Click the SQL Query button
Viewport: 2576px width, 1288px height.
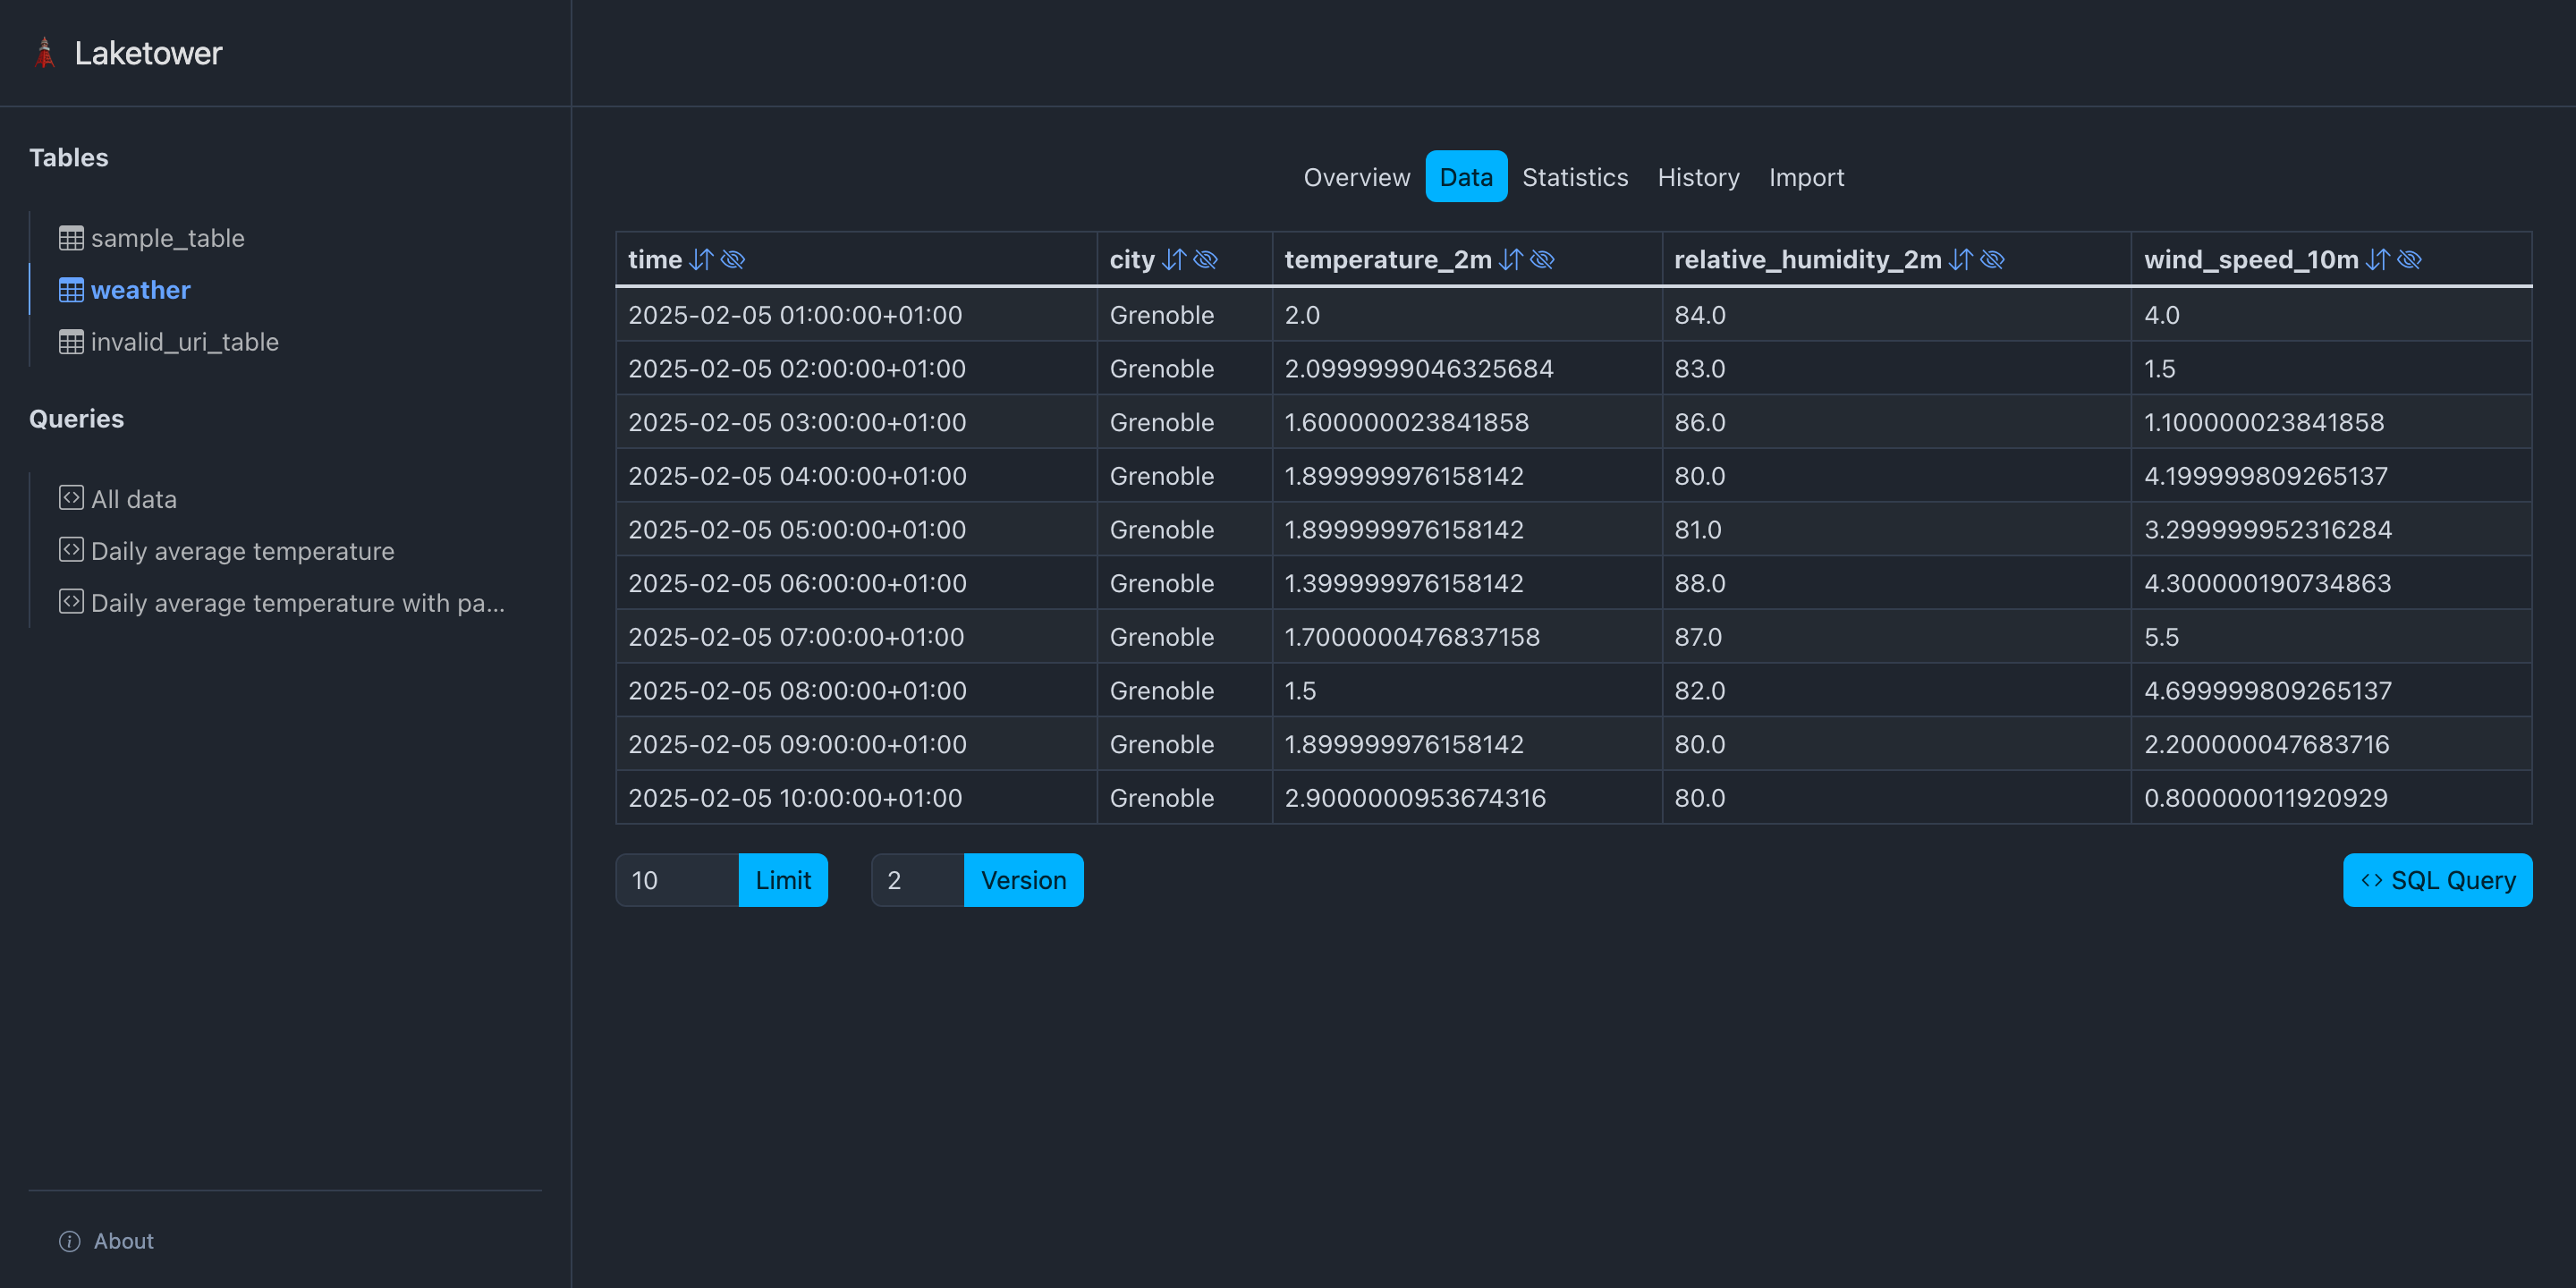tap(2438, 880)
